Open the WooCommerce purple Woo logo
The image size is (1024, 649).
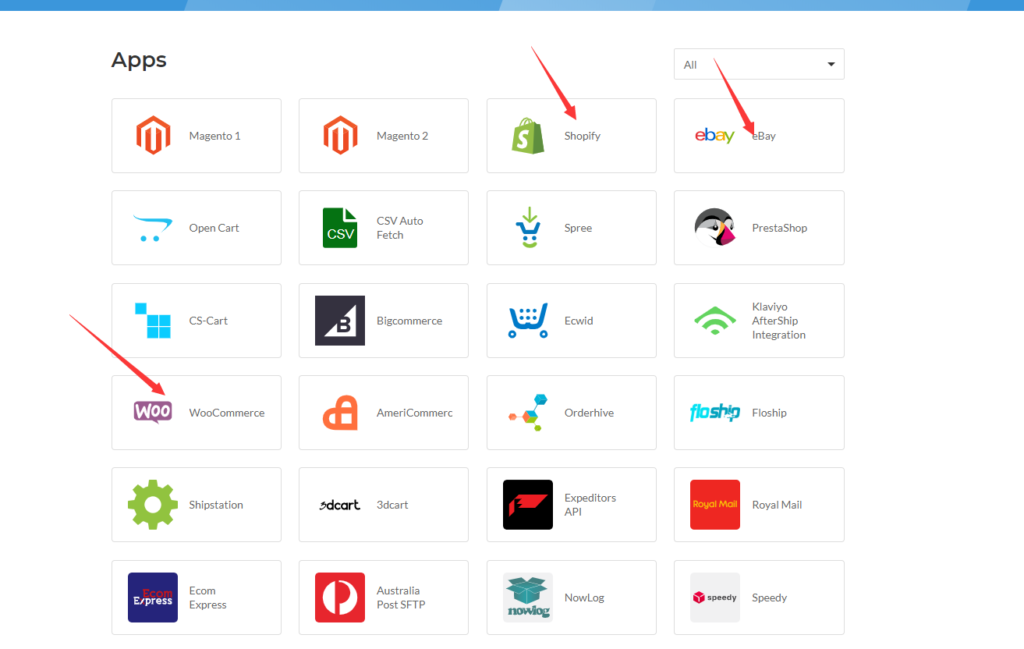(153, 412)
